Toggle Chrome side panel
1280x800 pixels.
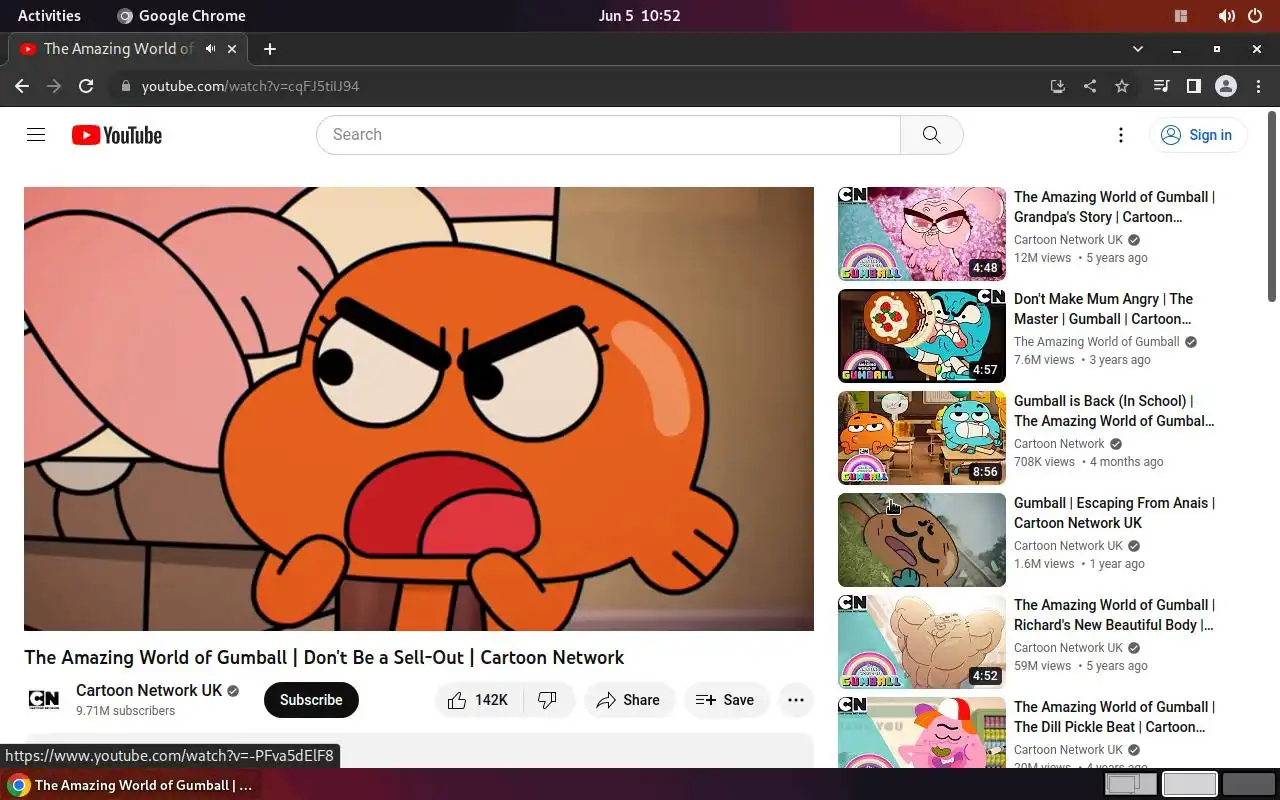point(1193,86)
